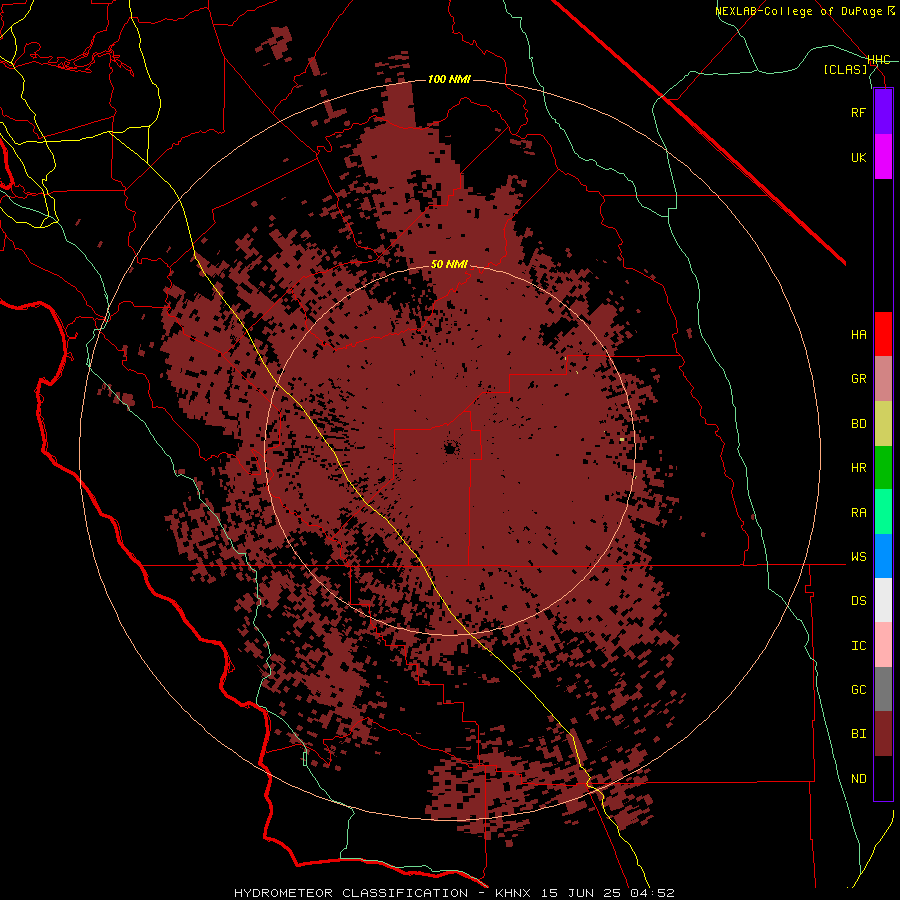Click the '[CLAS]' units label
Image resolution: width=900 pixels, height=900 pixels.
pos(845,69)
